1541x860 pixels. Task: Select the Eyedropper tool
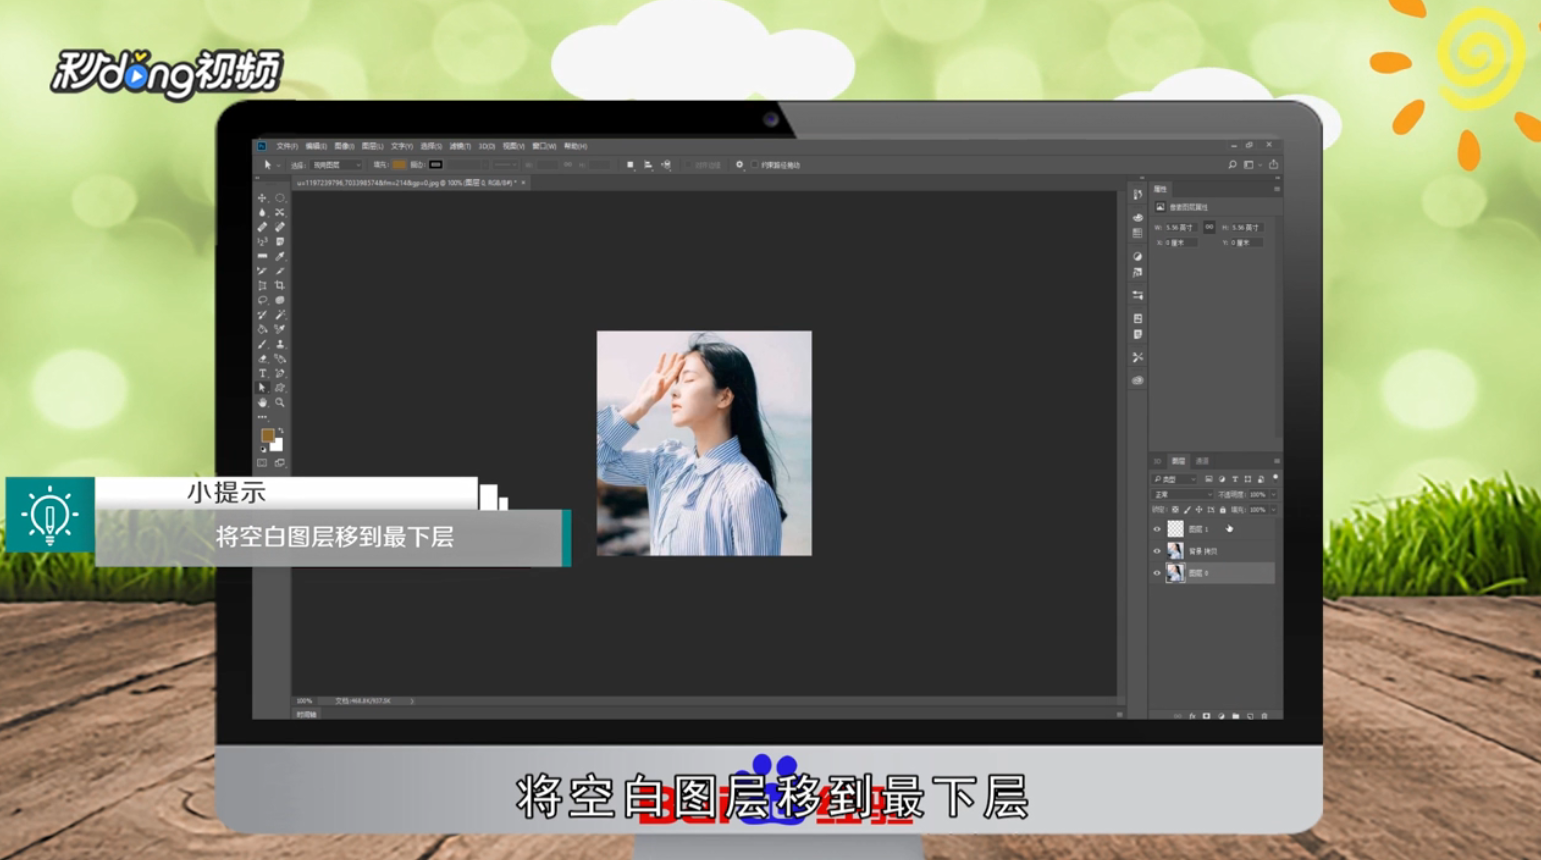tap(280, 256)
